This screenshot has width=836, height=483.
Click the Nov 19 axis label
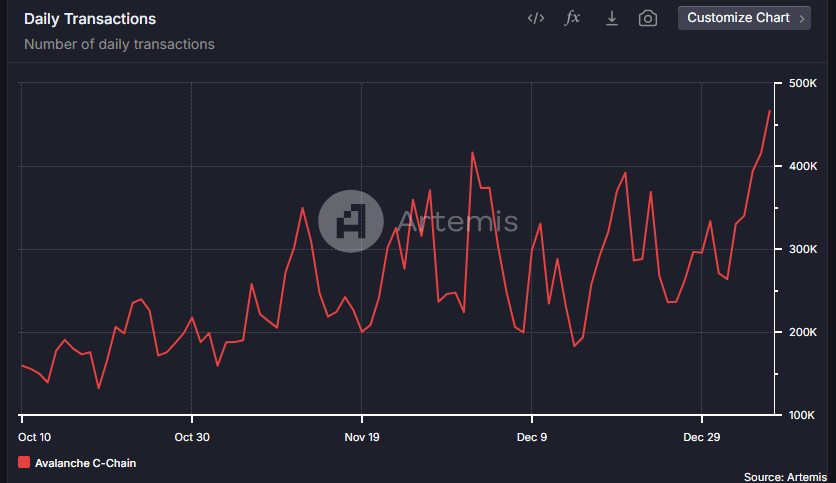click(362, 437)
